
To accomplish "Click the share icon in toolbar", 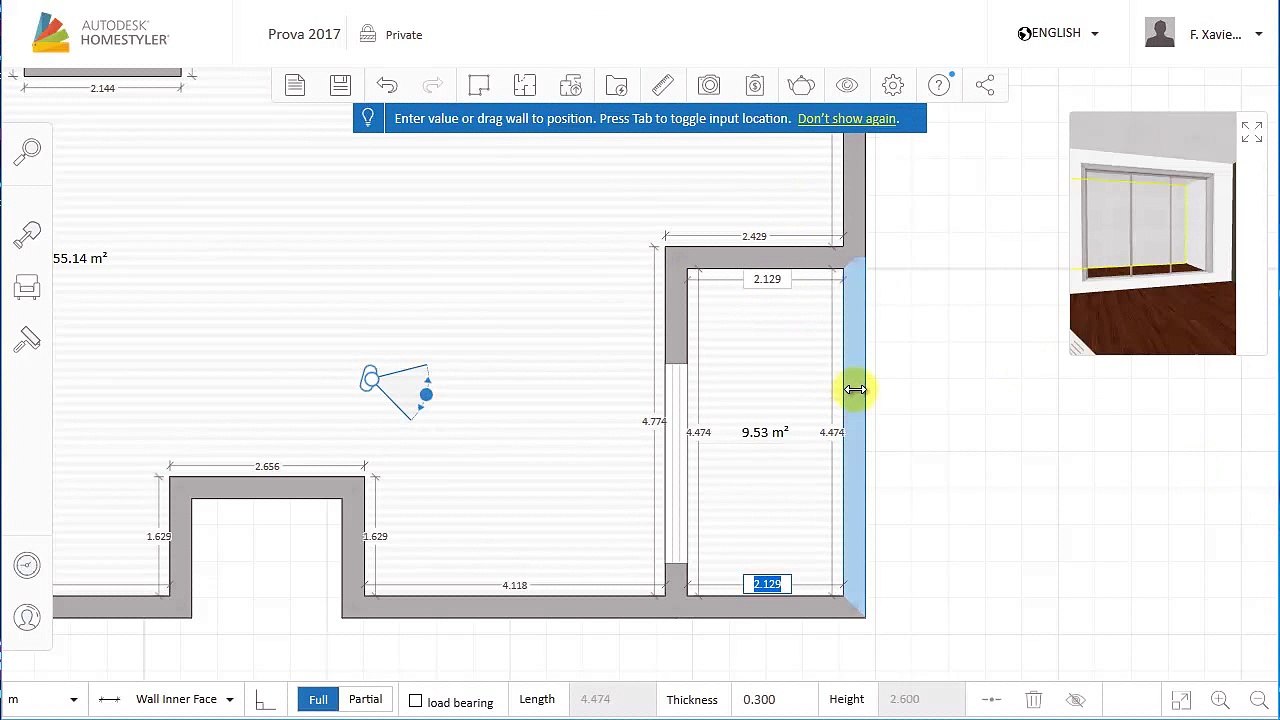I will (x=985, y=85).
